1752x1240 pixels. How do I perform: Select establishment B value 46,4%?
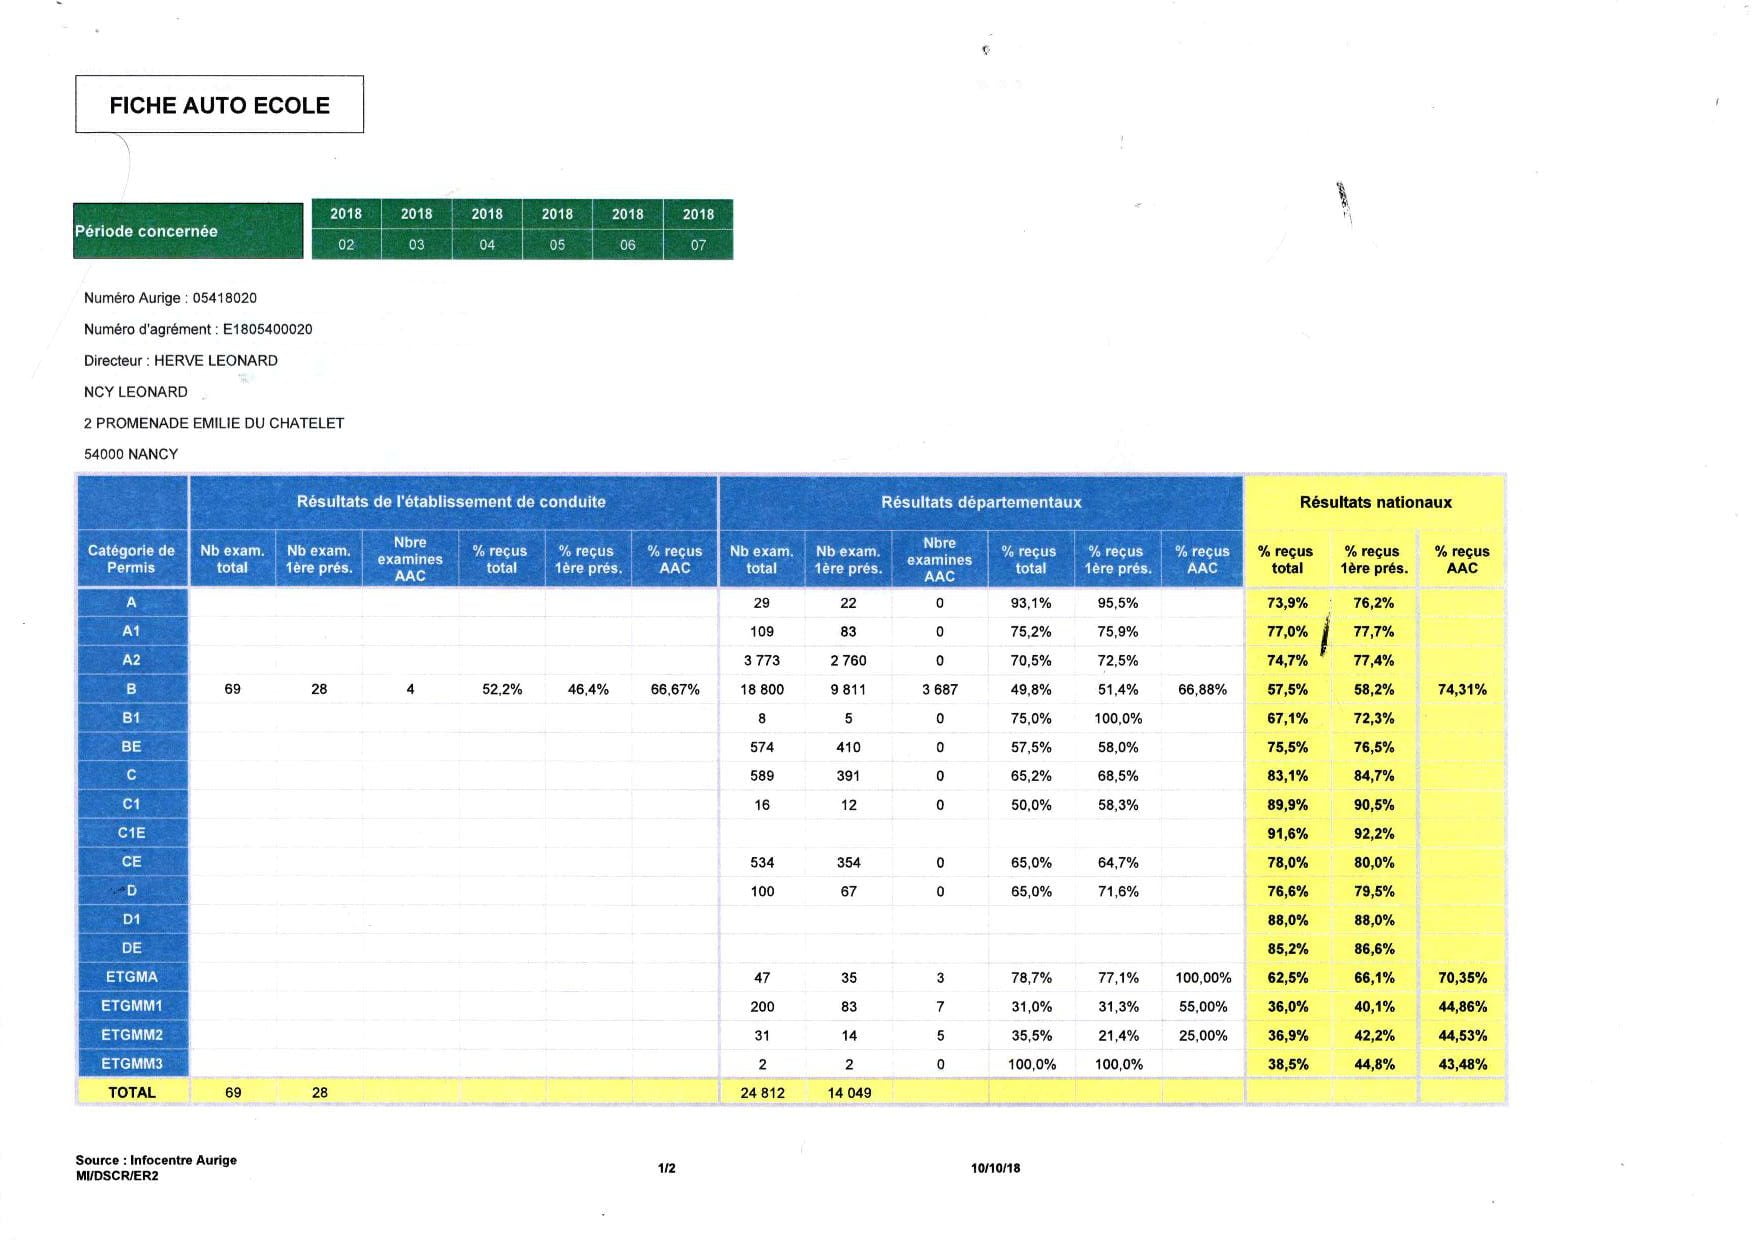coord(588,689)
